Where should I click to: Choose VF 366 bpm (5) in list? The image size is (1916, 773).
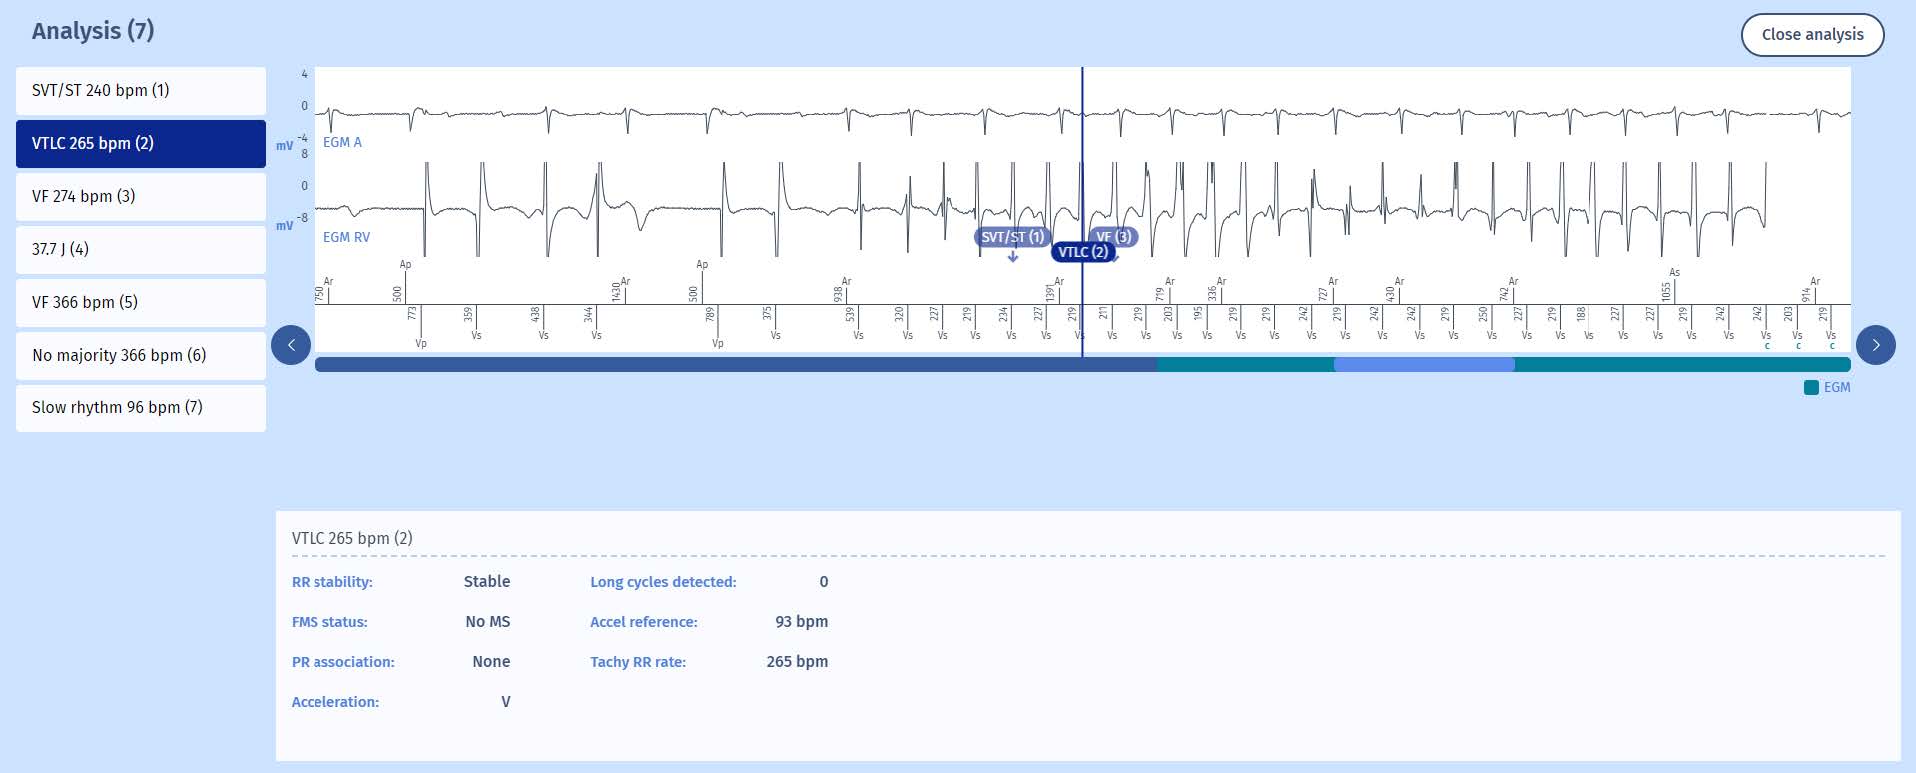[x=141, y=303]
